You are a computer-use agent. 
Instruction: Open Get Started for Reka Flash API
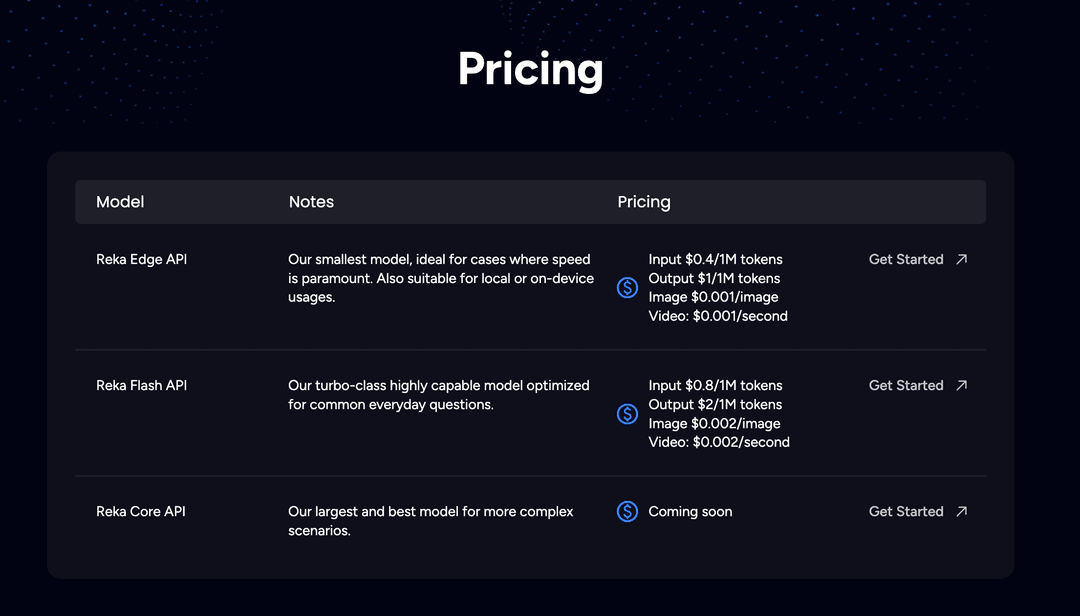pos(906,385)
